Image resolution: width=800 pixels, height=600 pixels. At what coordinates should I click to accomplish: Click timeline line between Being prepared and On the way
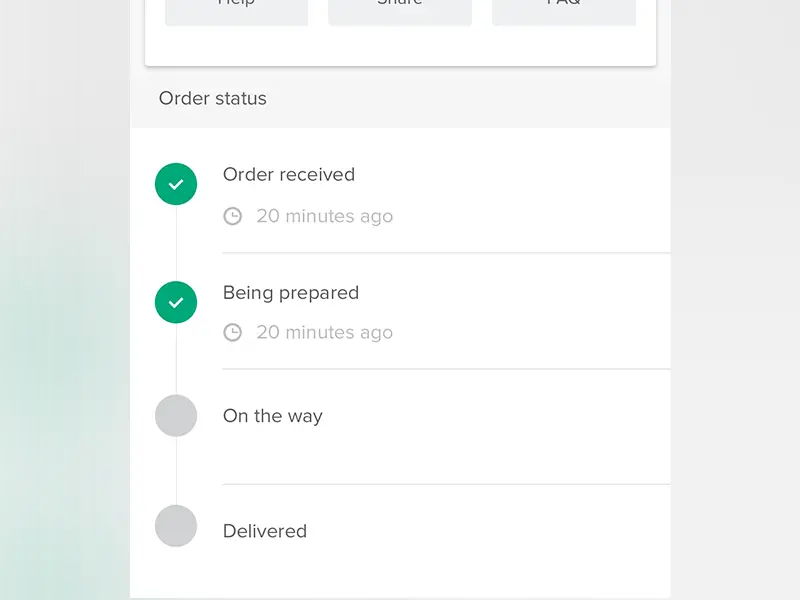pos(176,359)
